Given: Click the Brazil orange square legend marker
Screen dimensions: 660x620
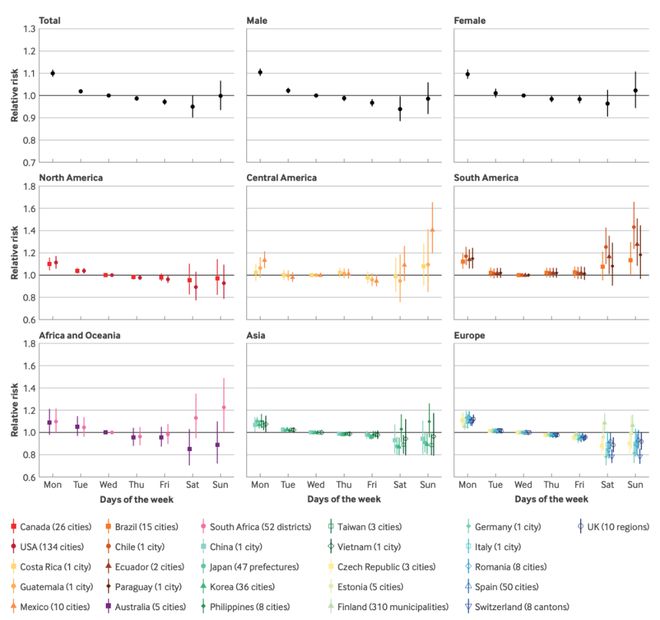Looking at the screenshot, I should click(109, 527).
